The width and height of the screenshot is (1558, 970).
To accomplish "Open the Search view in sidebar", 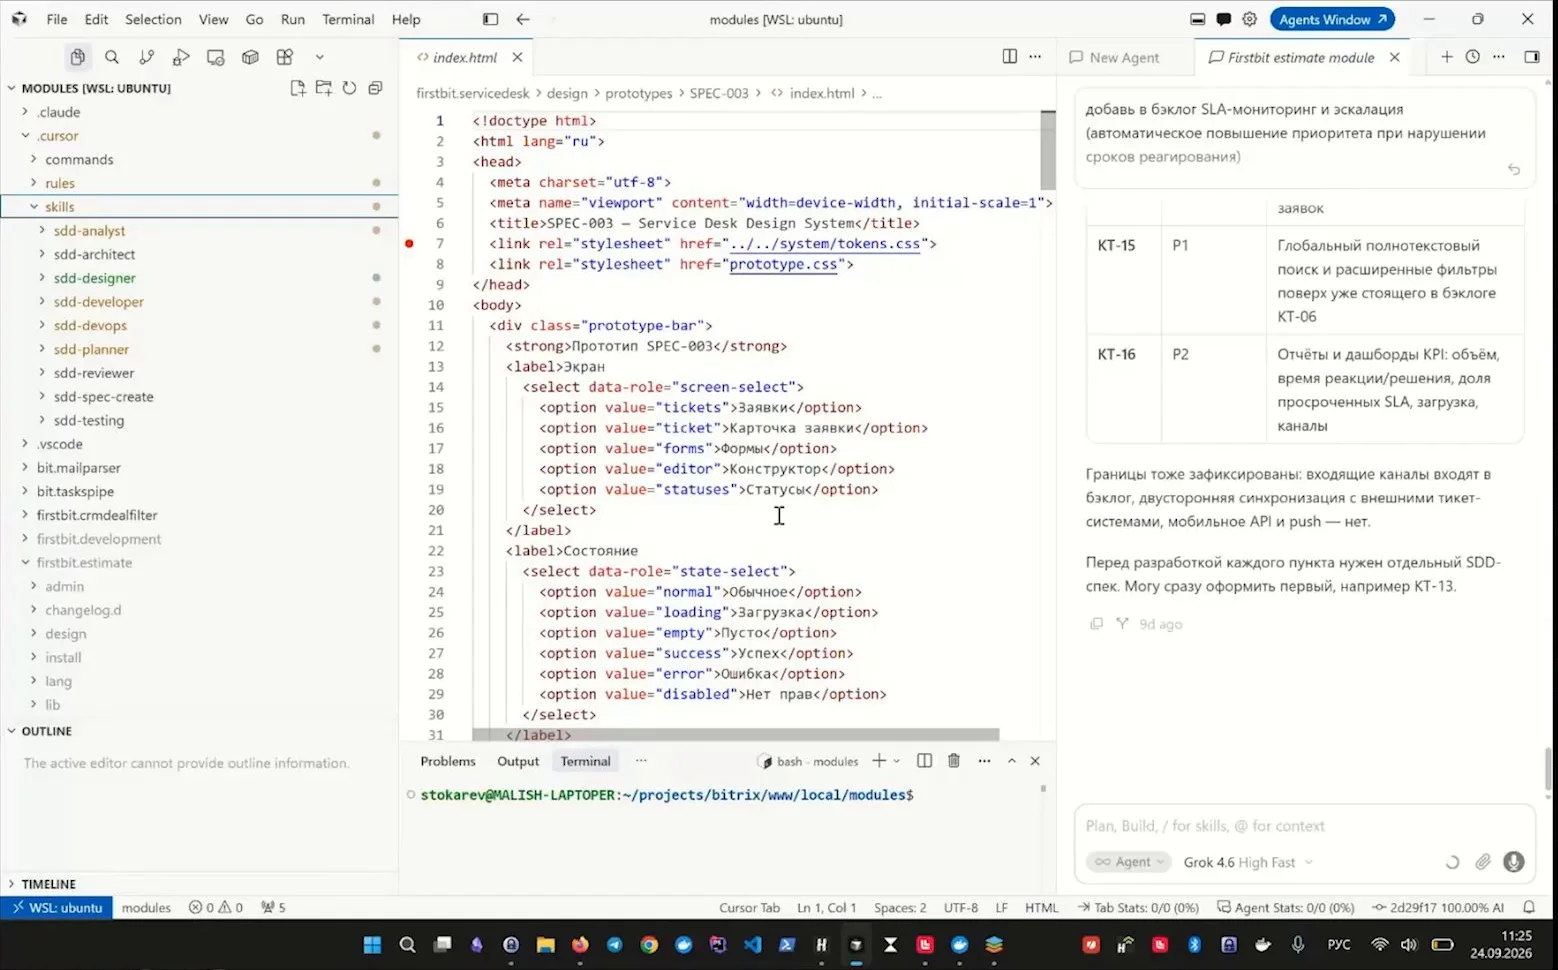I will [112, 57].
